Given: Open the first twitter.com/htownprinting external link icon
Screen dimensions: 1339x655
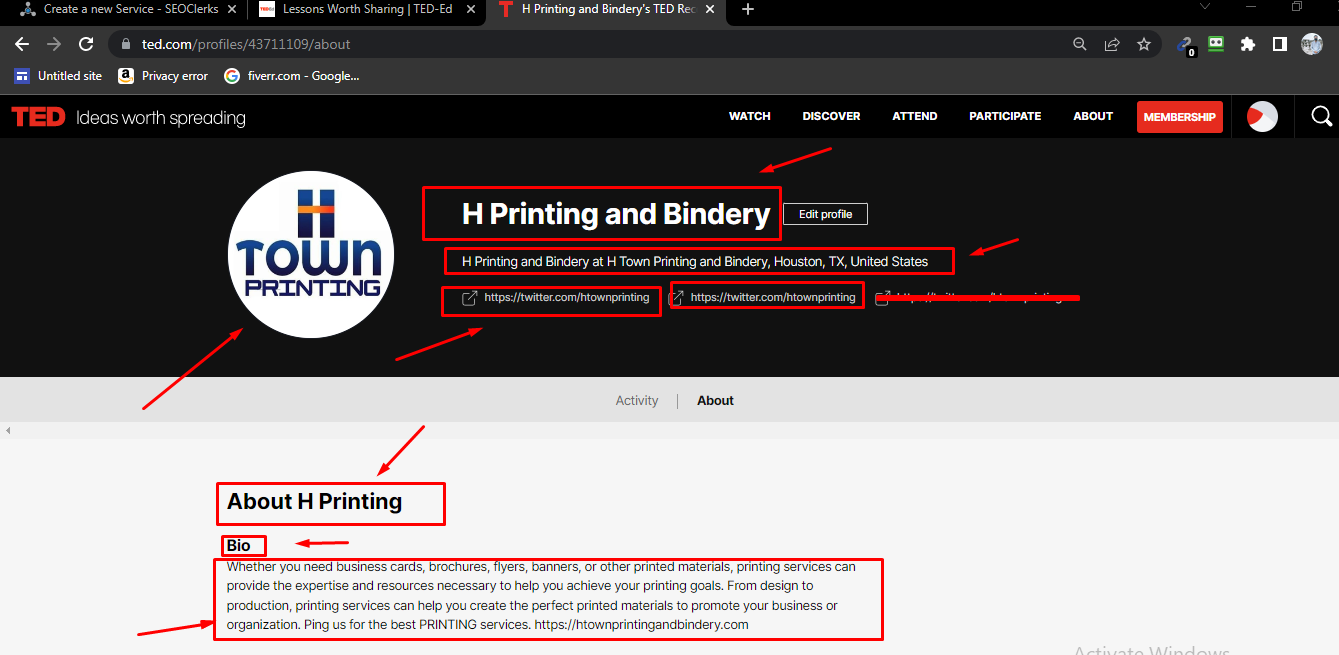Looking at the screenshot, I should pyautogui.click(x=469, y=298).
